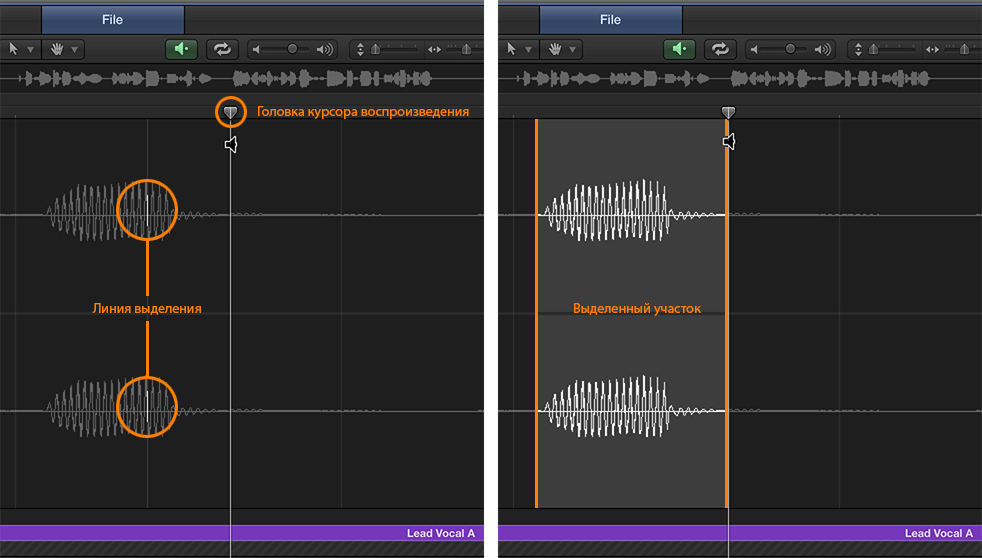Click lower channel waveform in left editor
982x558 pixels.
click(113, 408)
